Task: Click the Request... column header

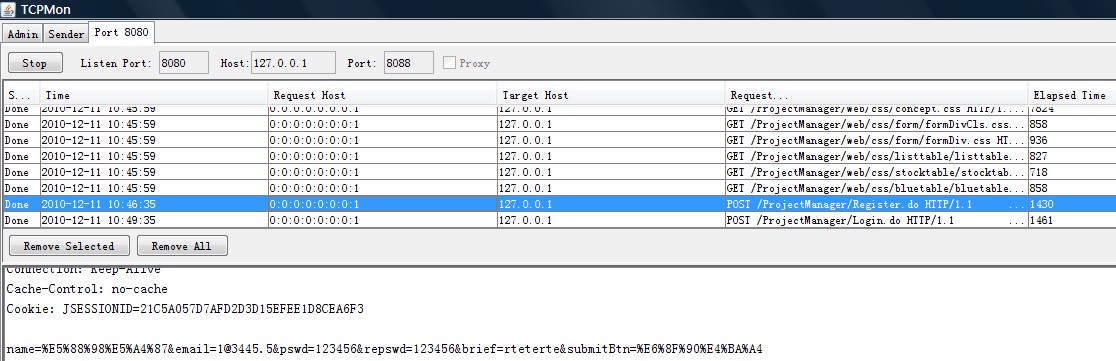Action: tap(876, 95)
